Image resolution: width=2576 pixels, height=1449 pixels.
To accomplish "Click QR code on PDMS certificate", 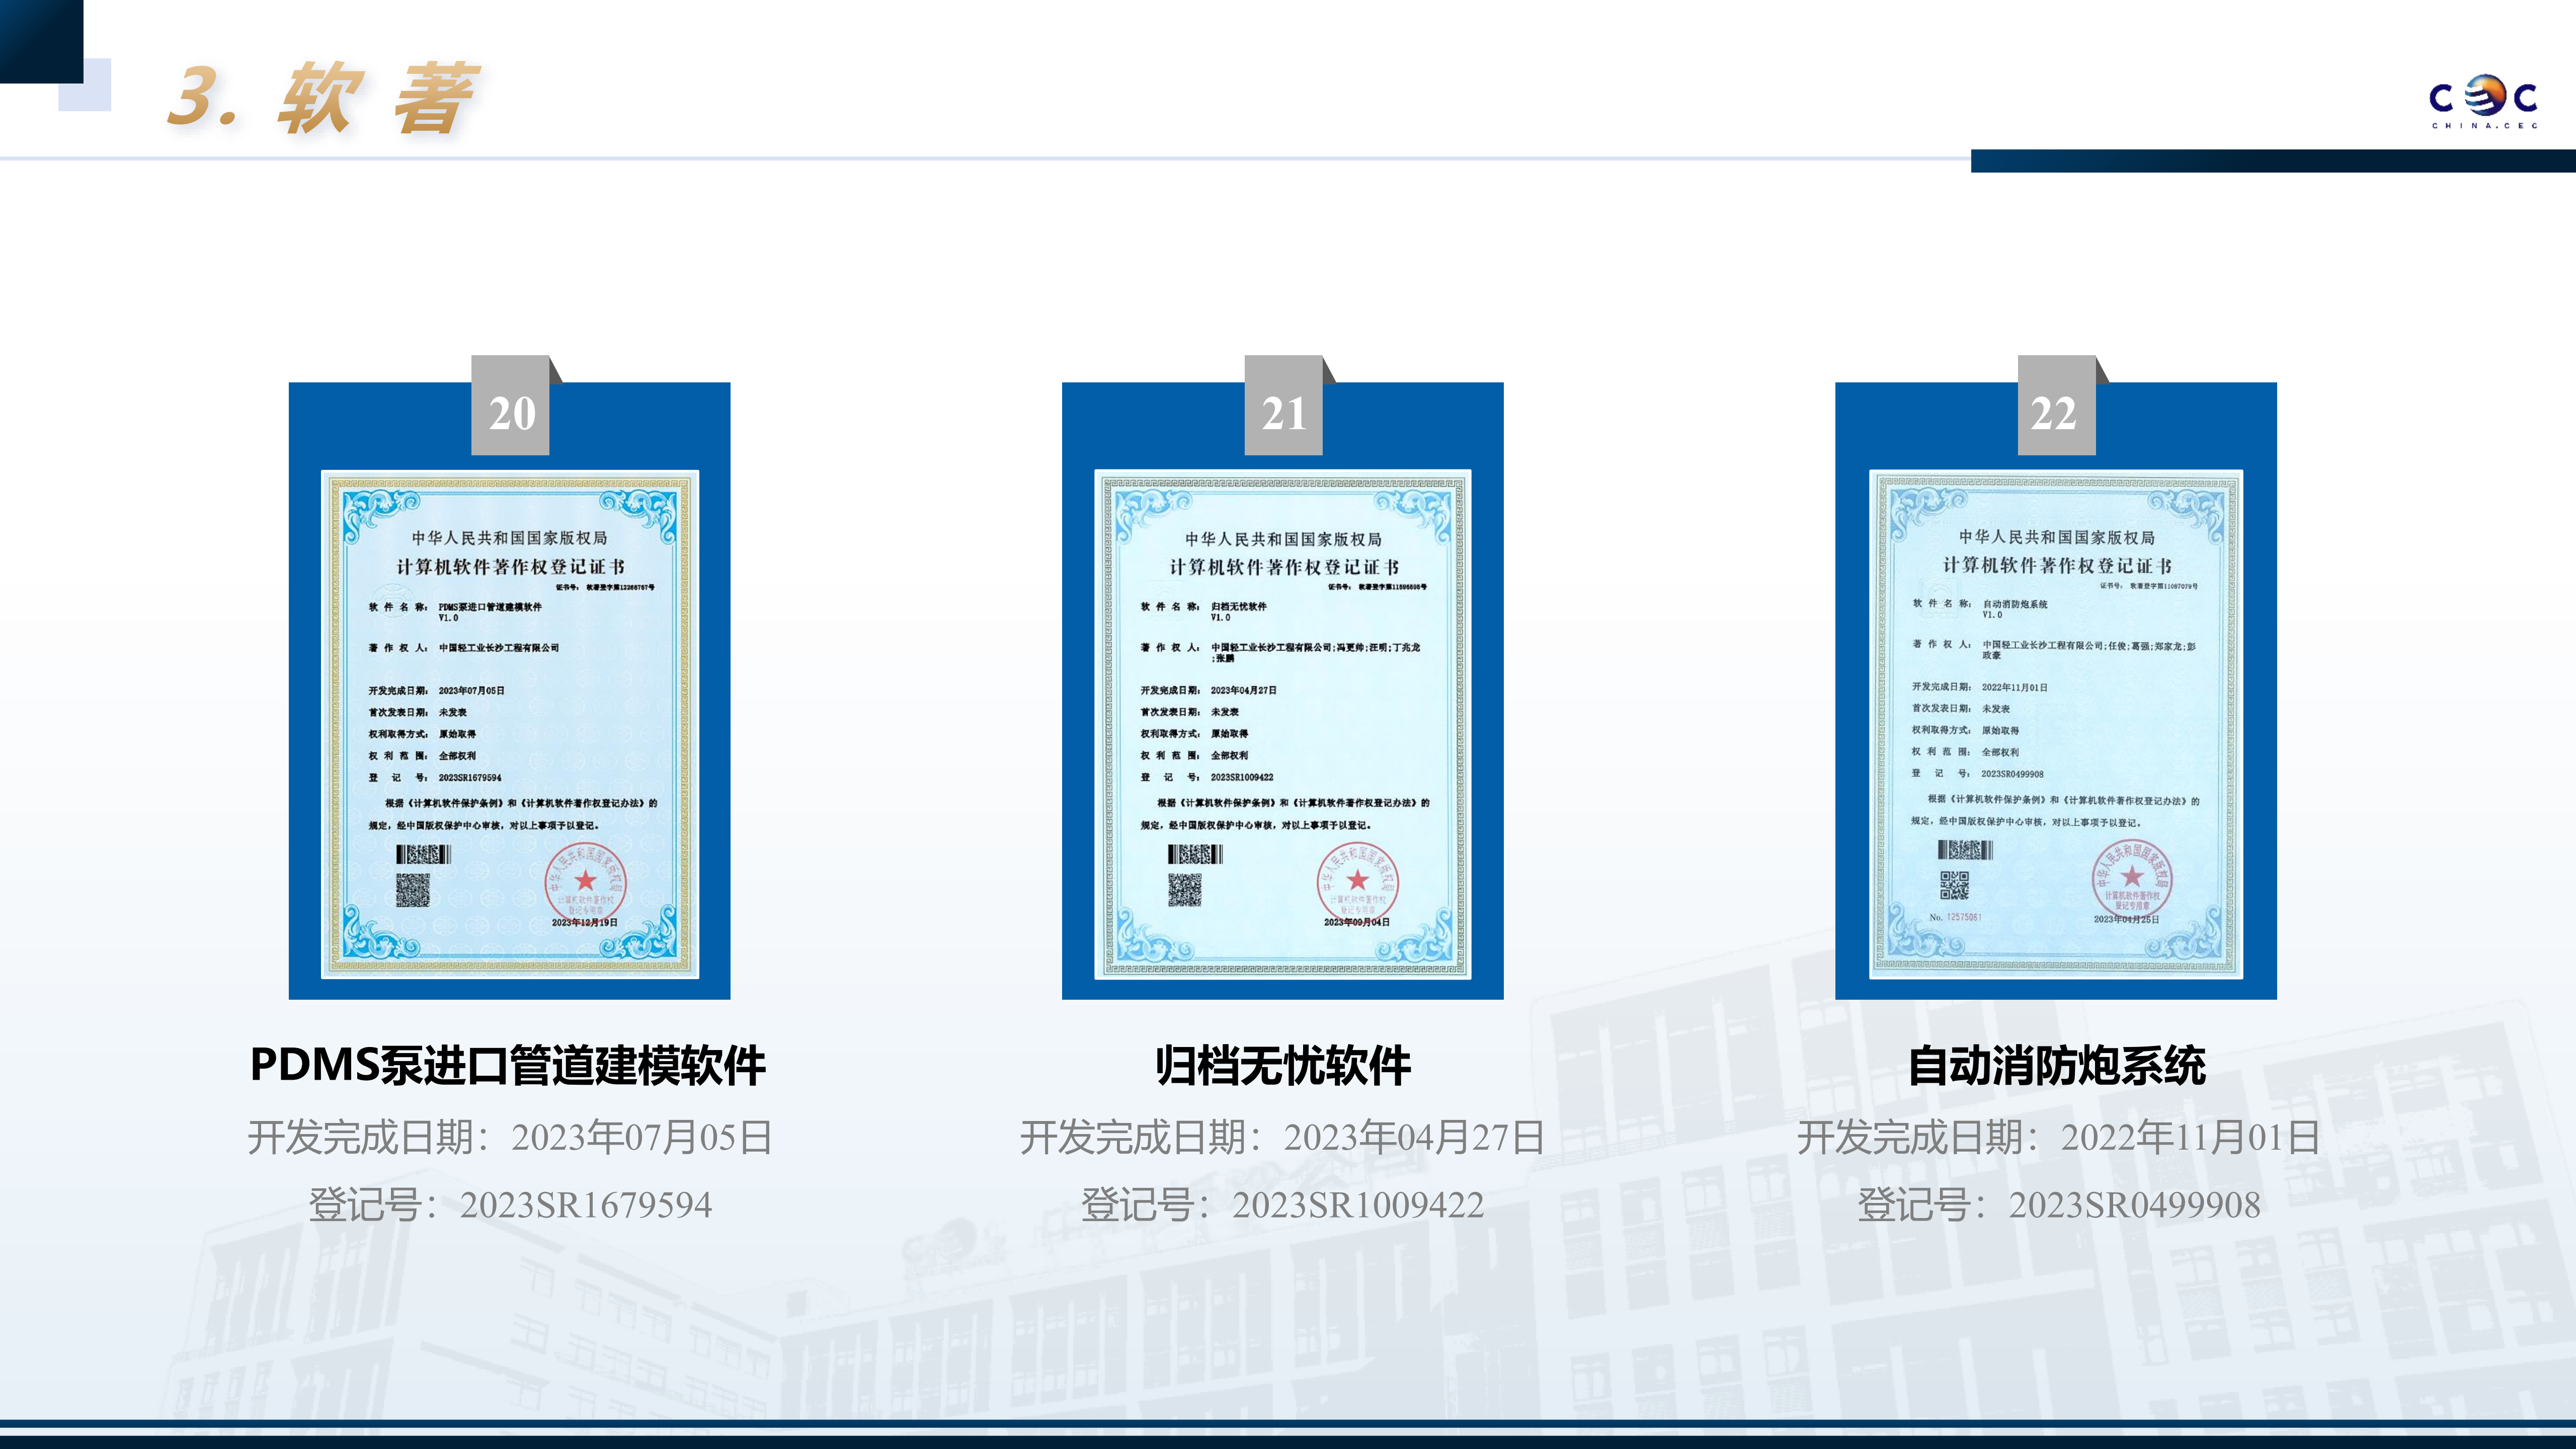I will click(412, 890).
